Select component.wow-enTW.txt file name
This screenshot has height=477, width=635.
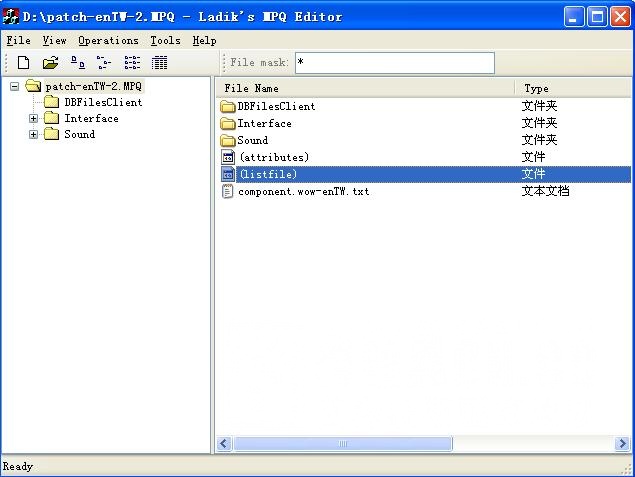coord(304,192)
